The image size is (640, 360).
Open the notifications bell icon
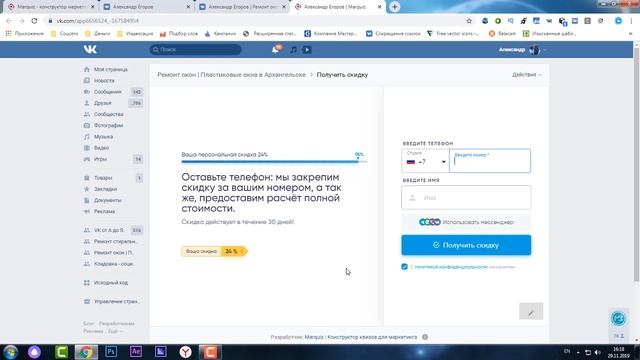(x=276, y=50)
